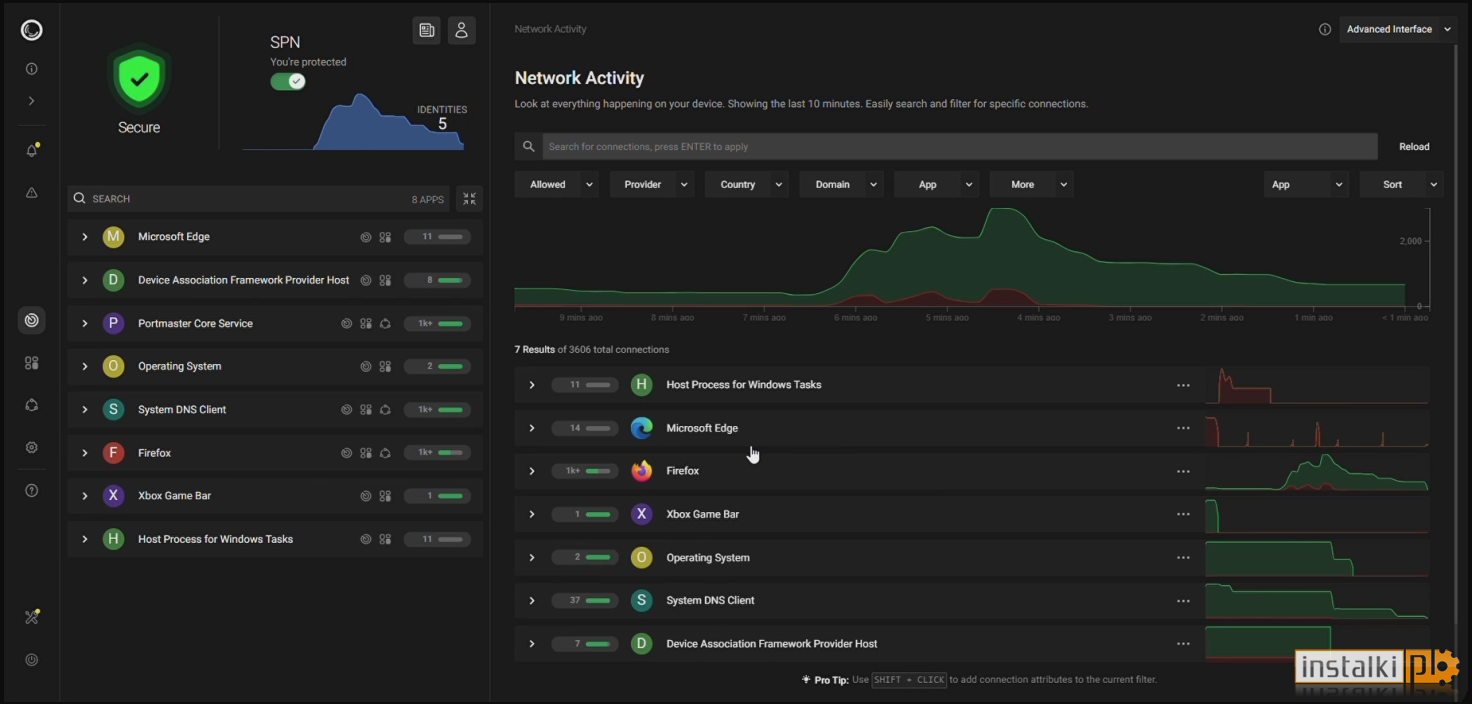Screen dimensions: 1472x704
Task: Open the Country filter dropdown
Action: click(x=747, y=184)
